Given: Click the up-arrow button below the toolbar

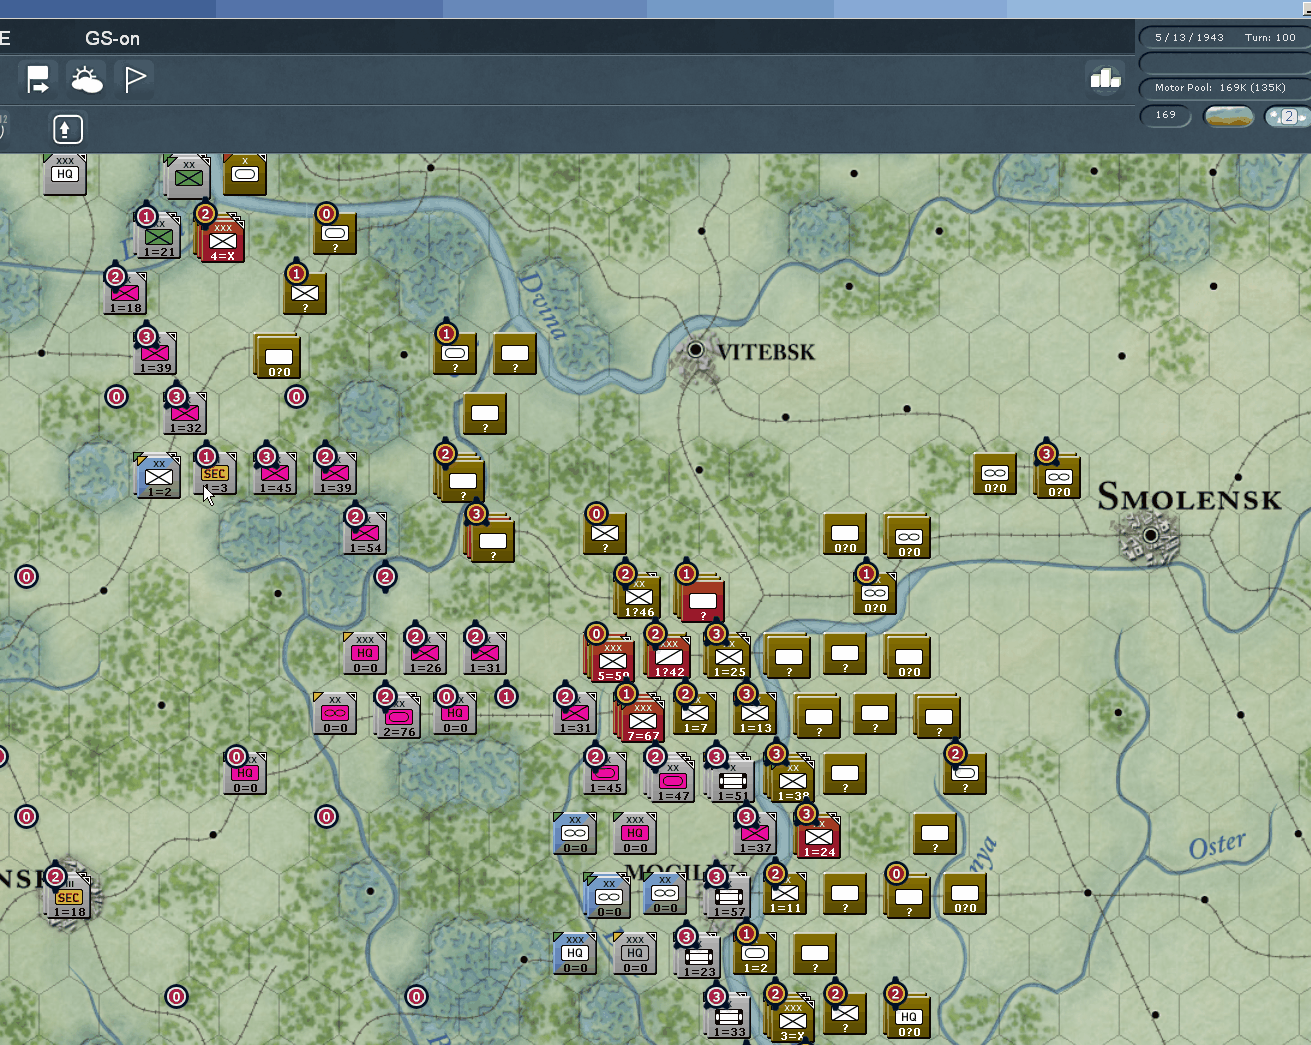Looking at the screenshot, I should (67, 129).
